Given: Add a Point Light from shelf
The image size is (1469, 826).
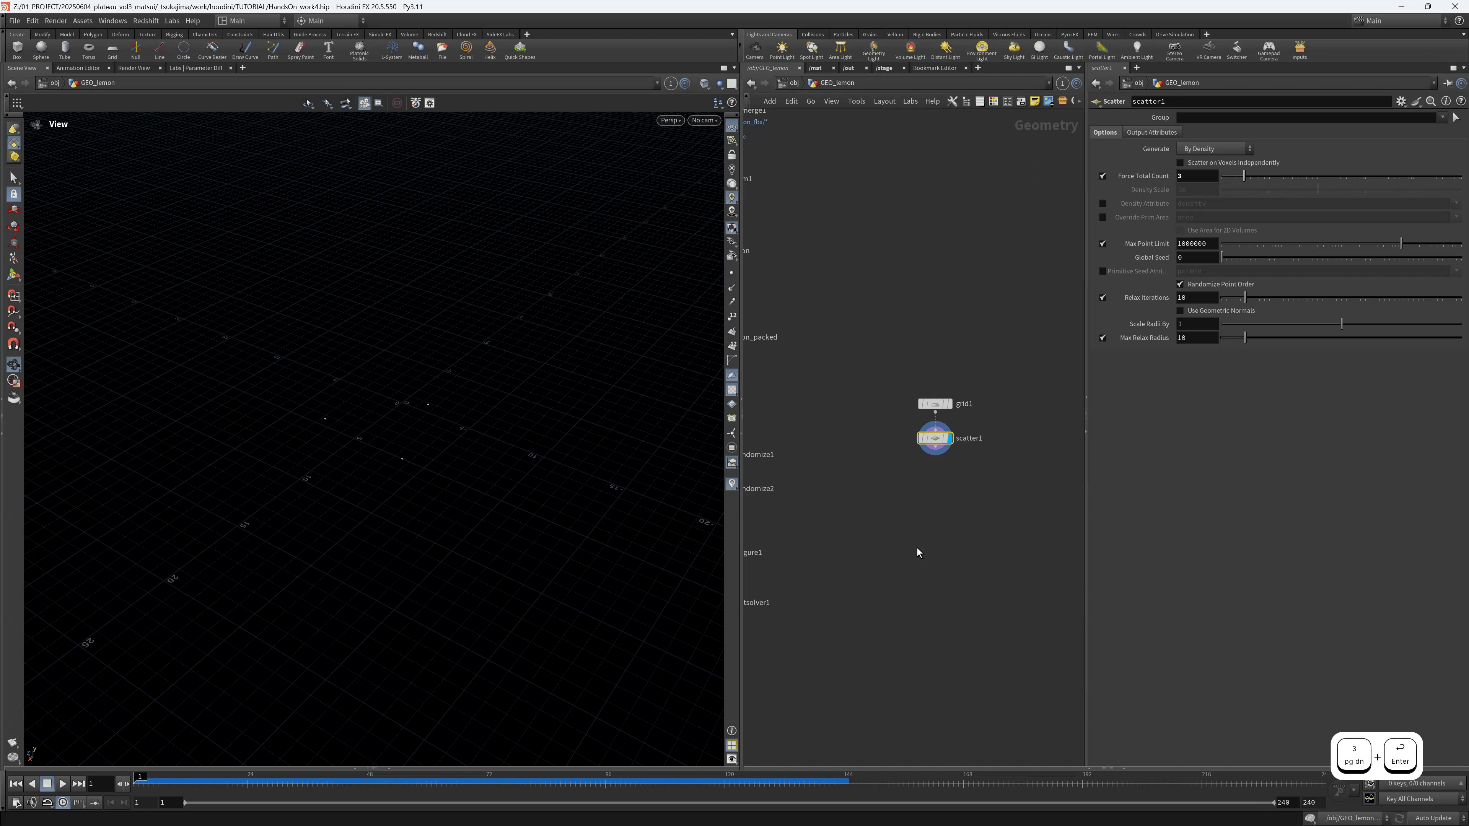Looking at the screenshot, I should (782, 49).
